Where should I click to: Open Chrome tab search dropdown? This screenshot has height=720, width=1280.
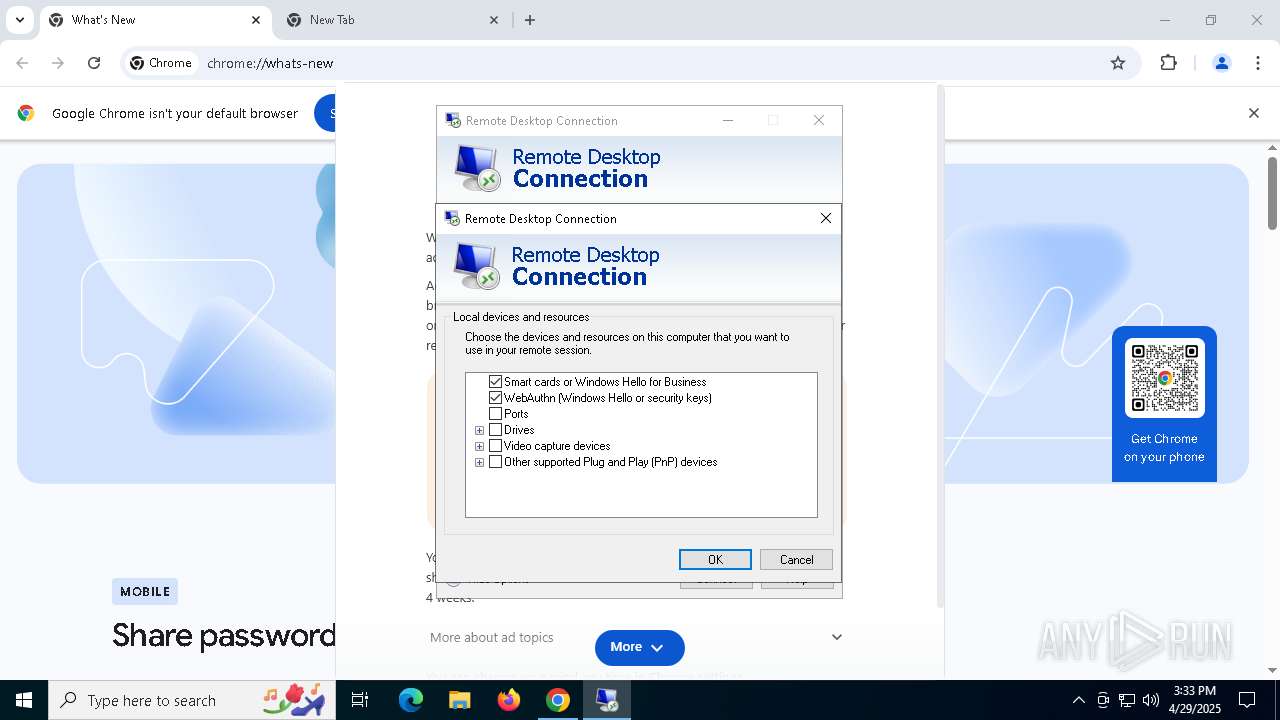point(19,20)
